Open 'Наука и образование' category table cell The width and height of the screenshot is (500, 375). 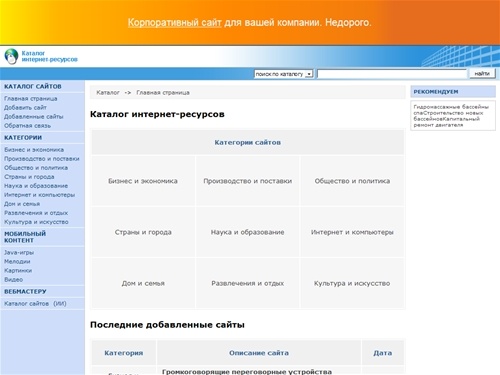pos(247,232)
